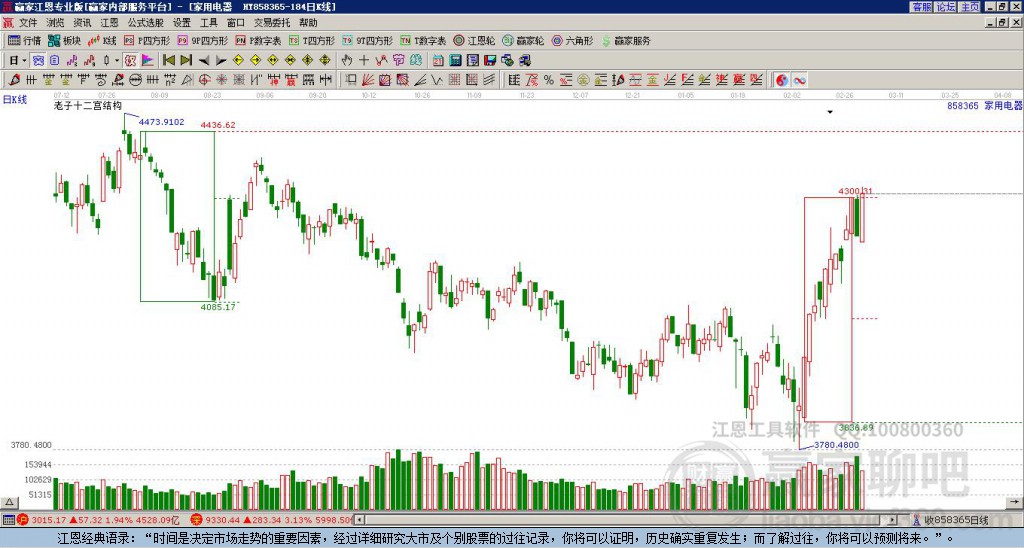Select the crosshair cursor tool
1024x548 pixels.
click(x=364, y=61)
